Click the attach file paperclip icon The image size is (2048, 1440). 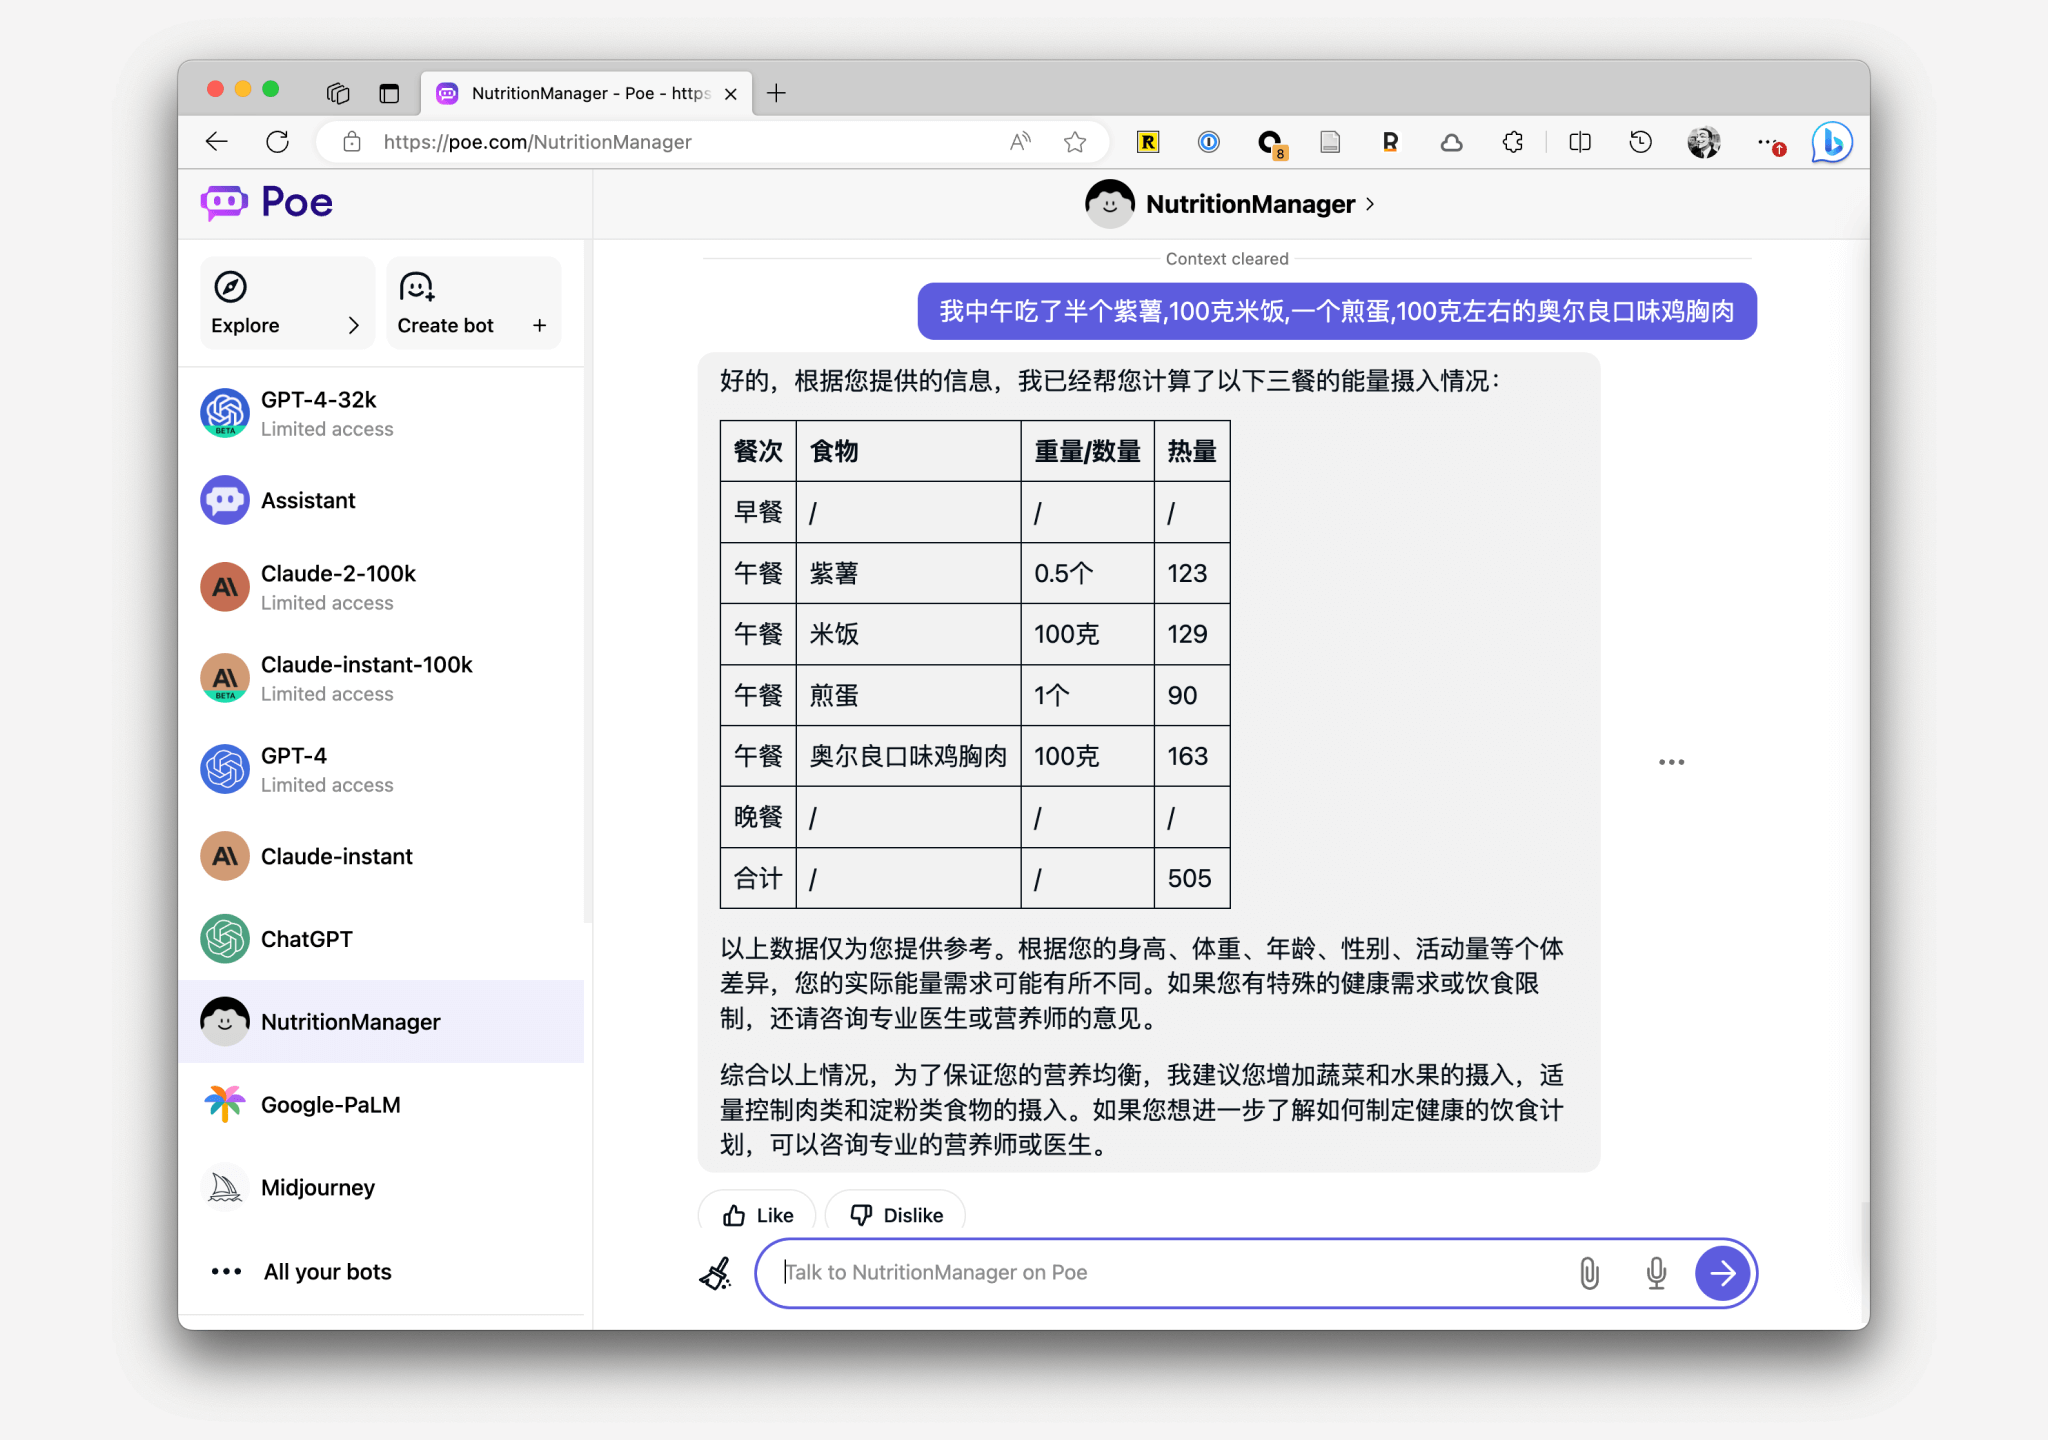click(1588, 1273)
